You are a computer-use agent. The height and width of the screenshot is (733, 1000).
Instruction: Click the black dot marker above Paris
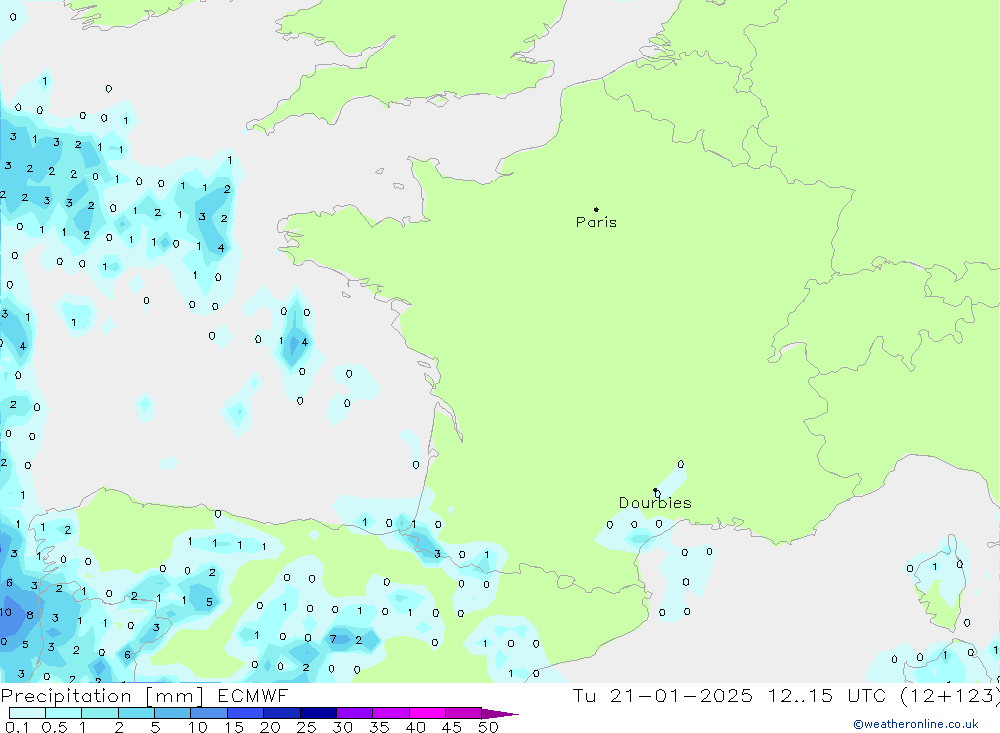[x=596, y=210]
